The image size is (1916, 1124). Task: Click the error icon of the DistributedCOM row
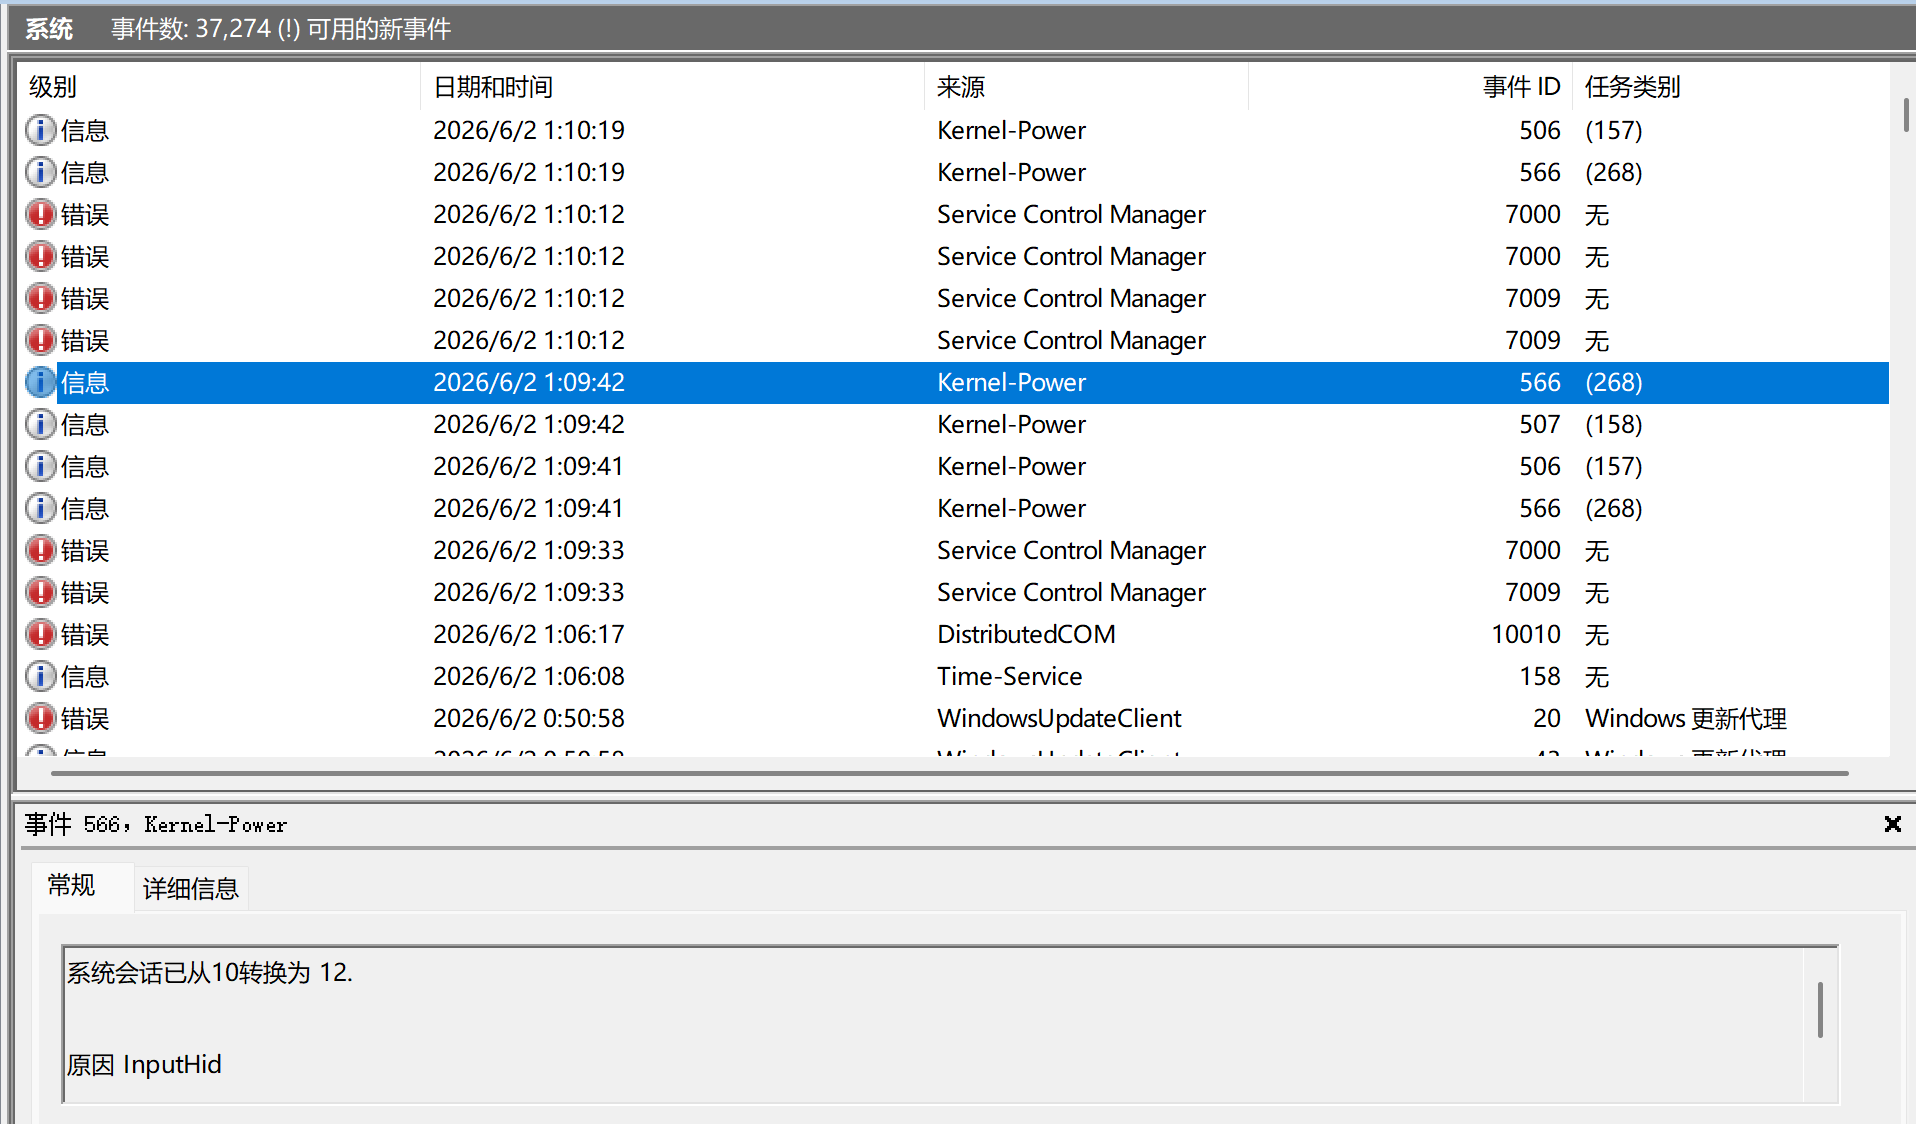pyautogui.click(x=40, y=634)
